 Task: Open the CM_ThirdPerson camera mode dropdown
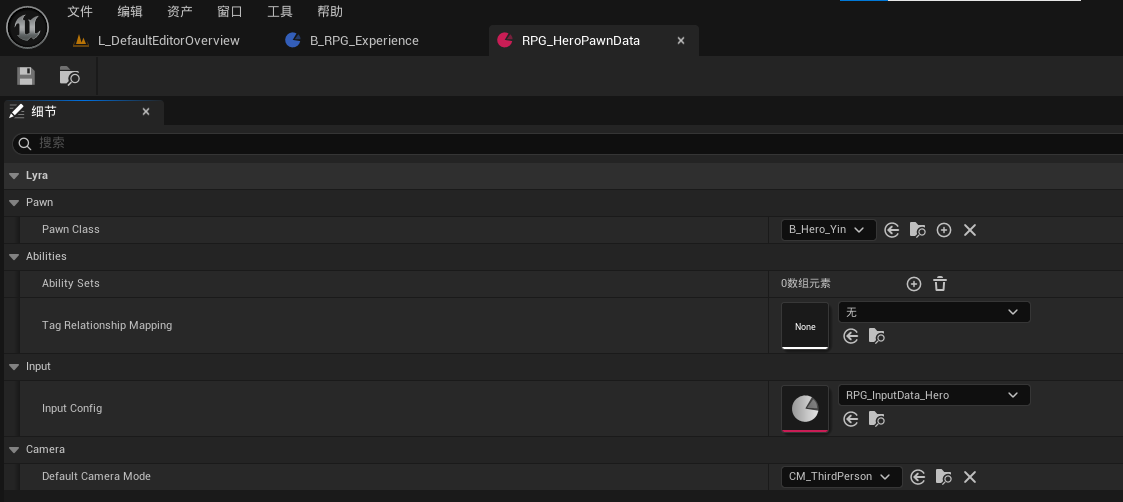tap(842, 477)
